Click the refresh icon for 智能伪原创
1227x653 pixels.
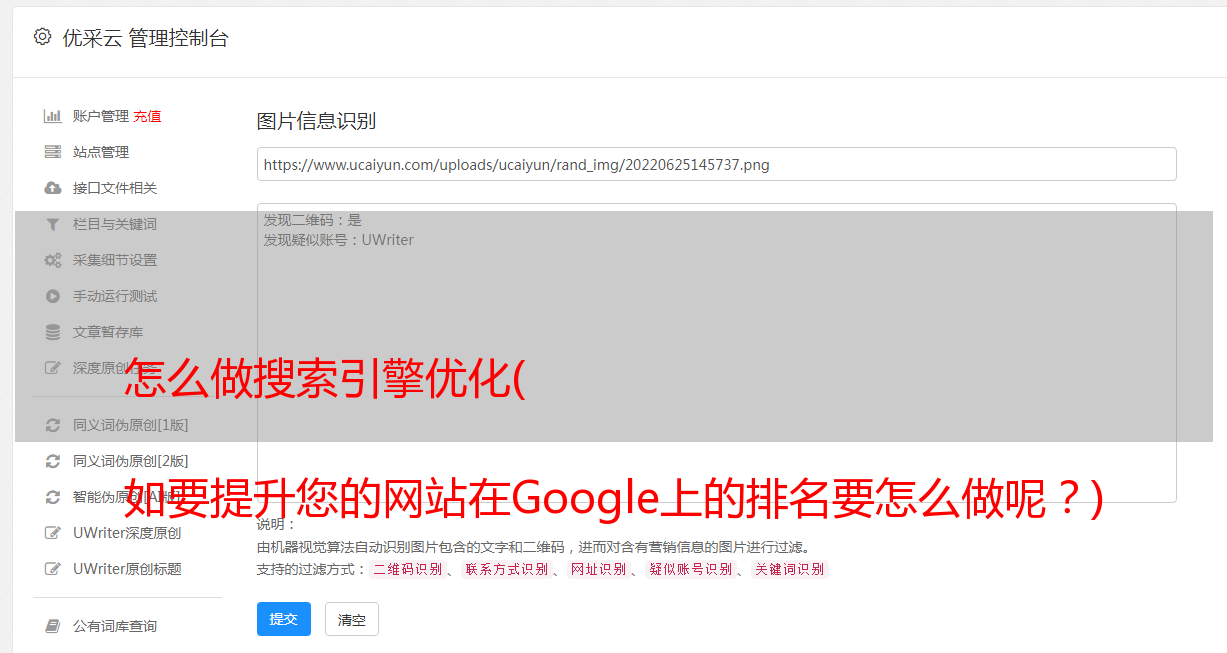click(53, 497)
